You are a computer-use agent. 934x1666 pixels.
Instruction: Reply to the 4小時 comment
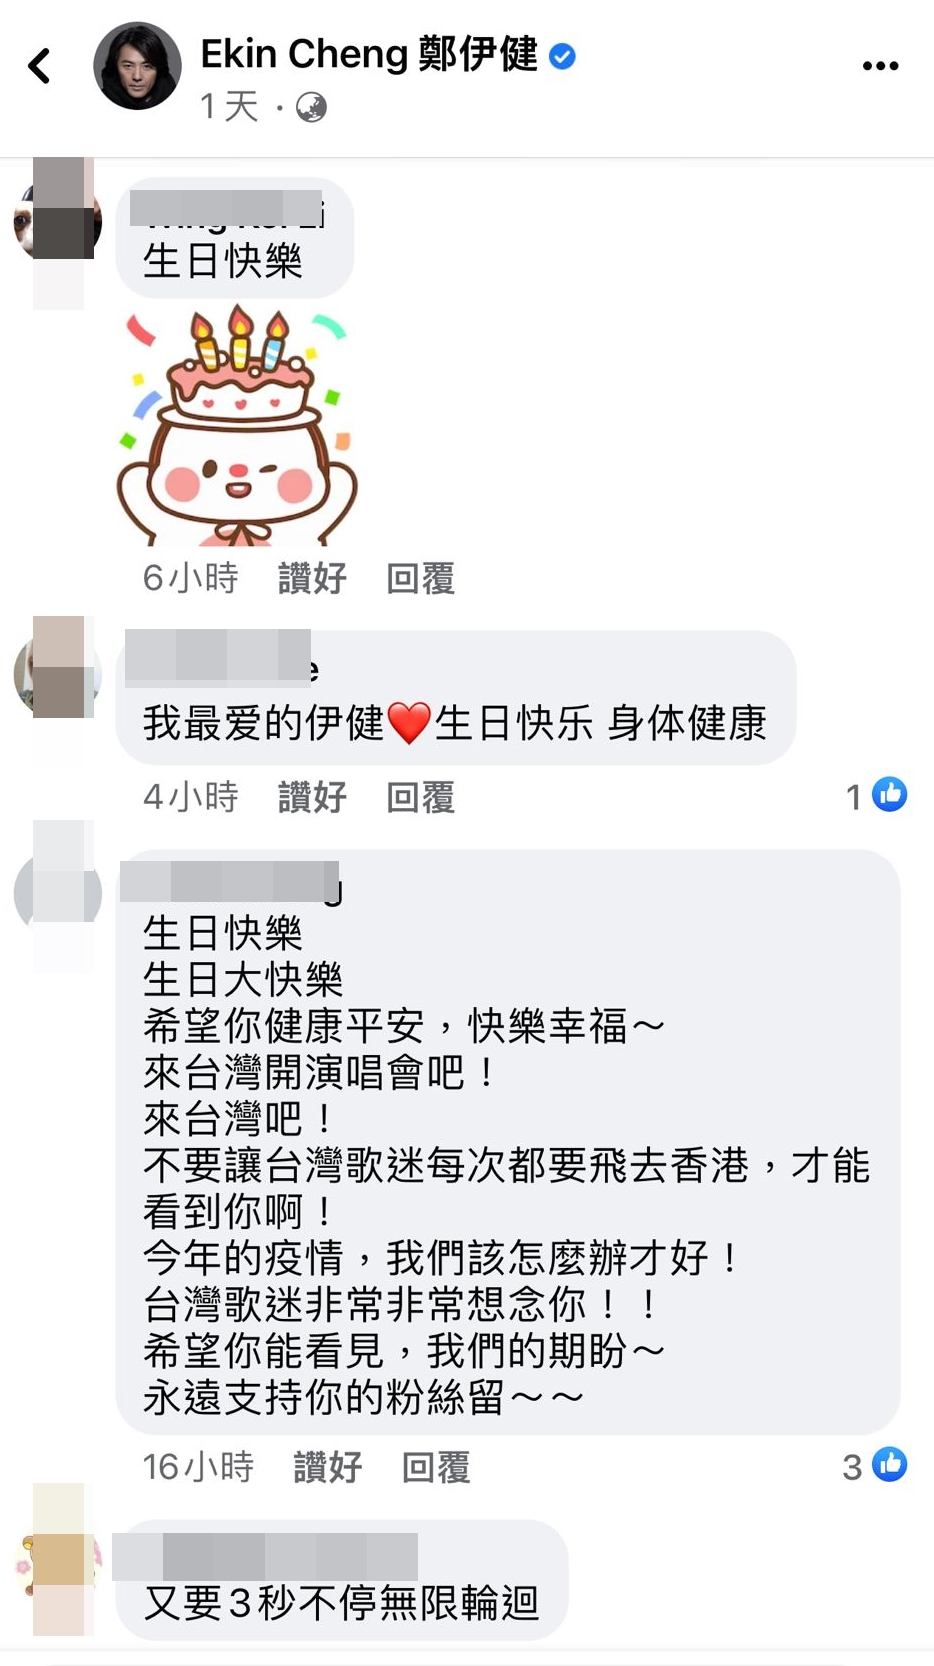(x=420, y=797)
